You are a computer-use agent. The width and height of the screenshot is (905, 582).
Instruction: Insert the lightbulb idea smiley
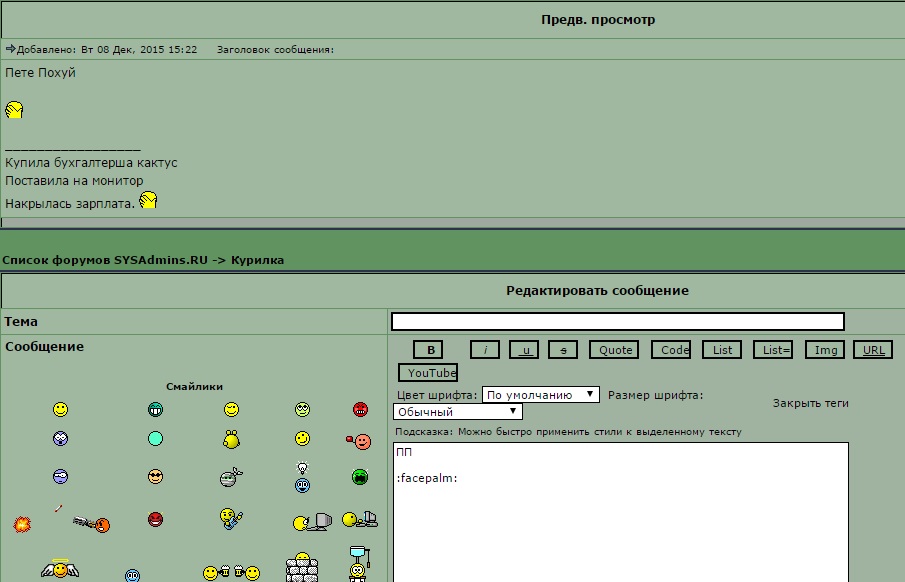[302, 477]
